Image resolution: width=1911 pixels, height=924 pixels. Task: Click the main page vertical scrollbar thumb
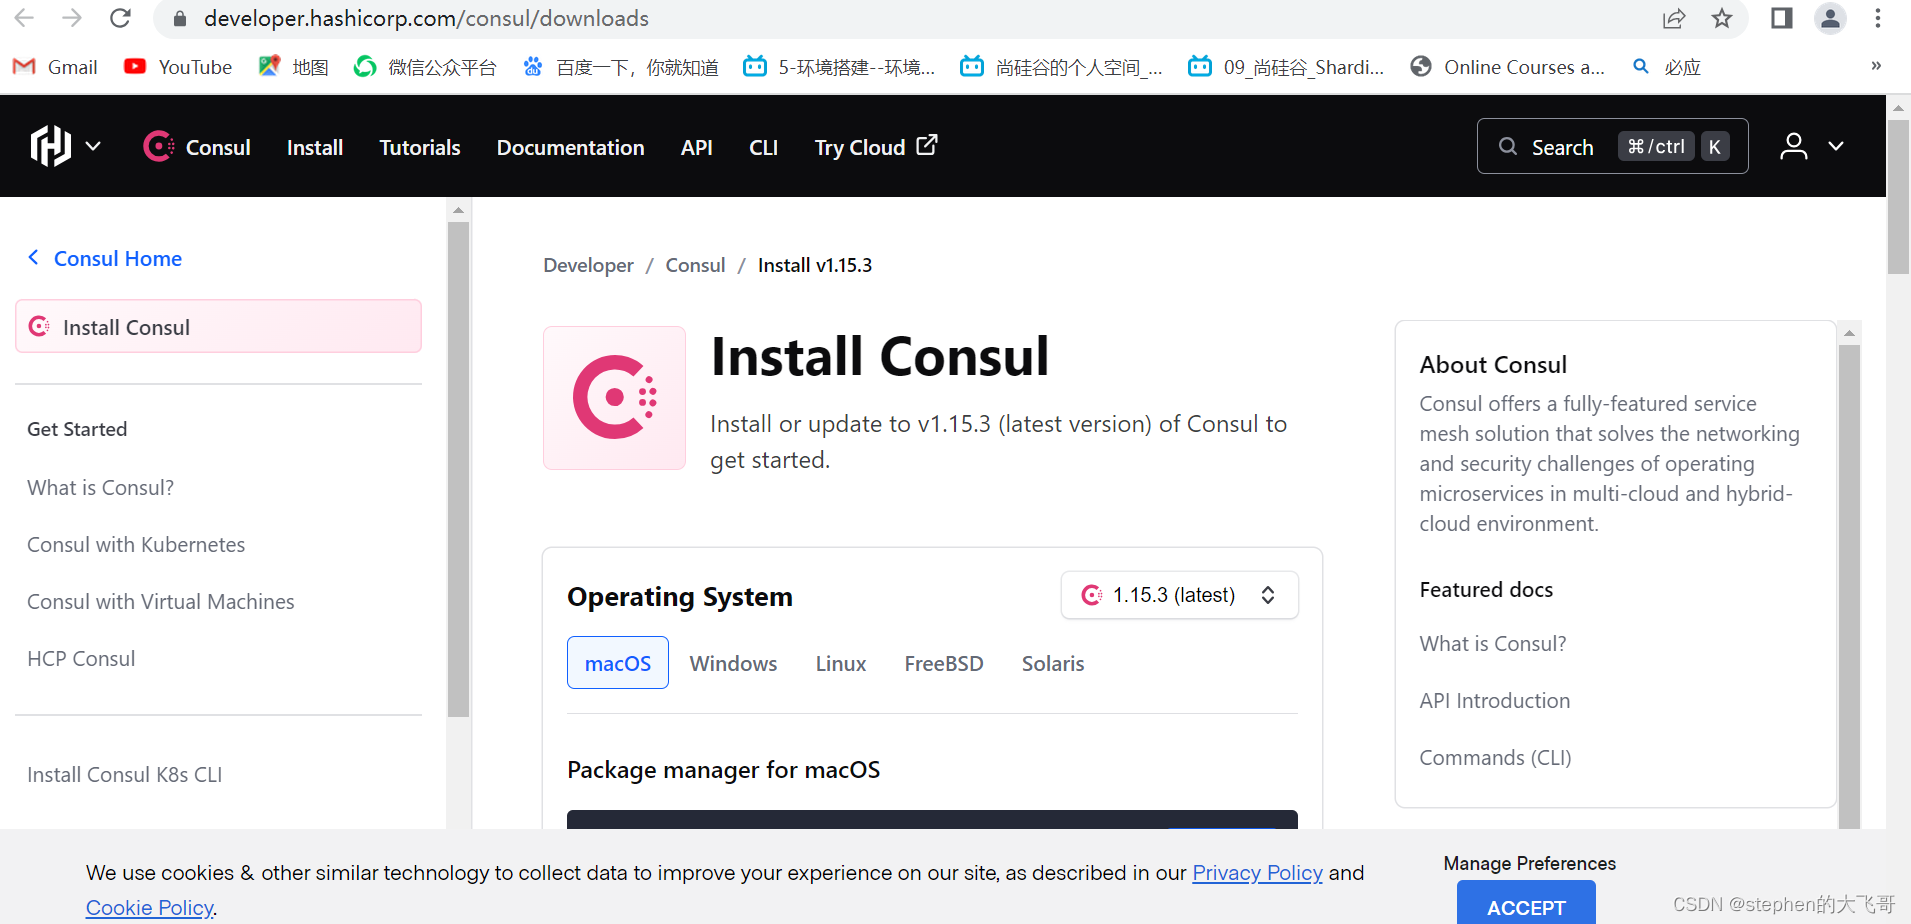[x=1898, y=196]
